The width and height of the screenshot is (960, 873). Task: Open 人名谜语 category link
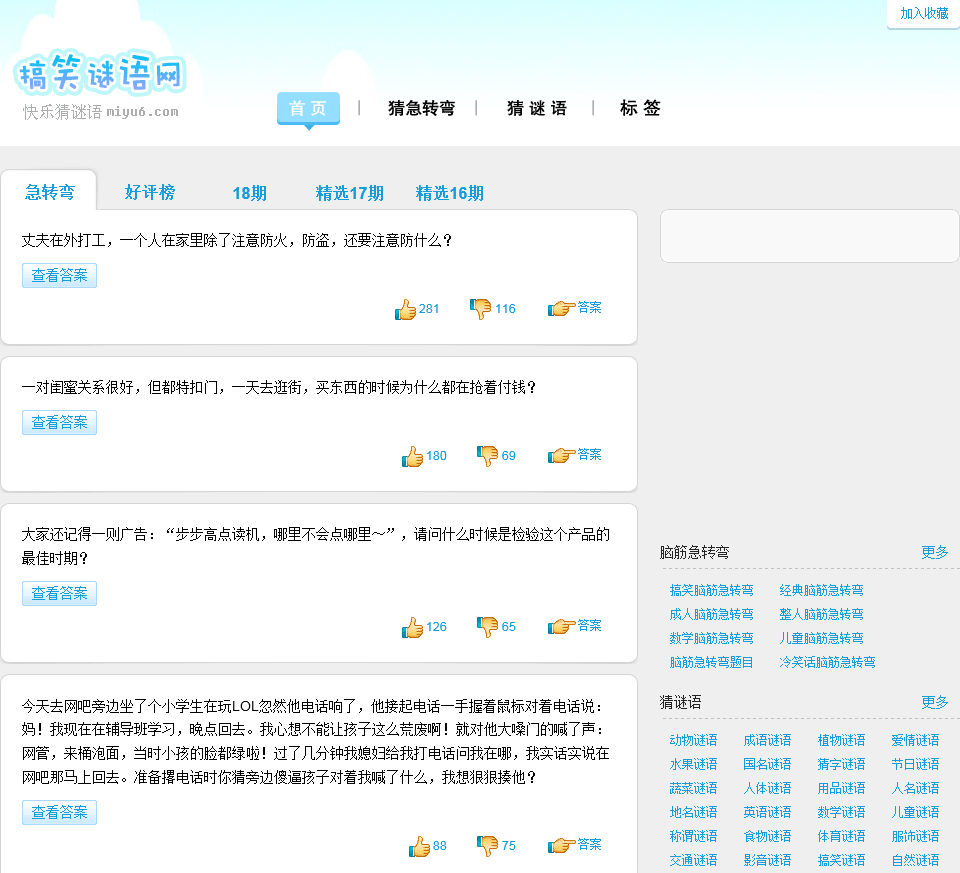(915, 788)
